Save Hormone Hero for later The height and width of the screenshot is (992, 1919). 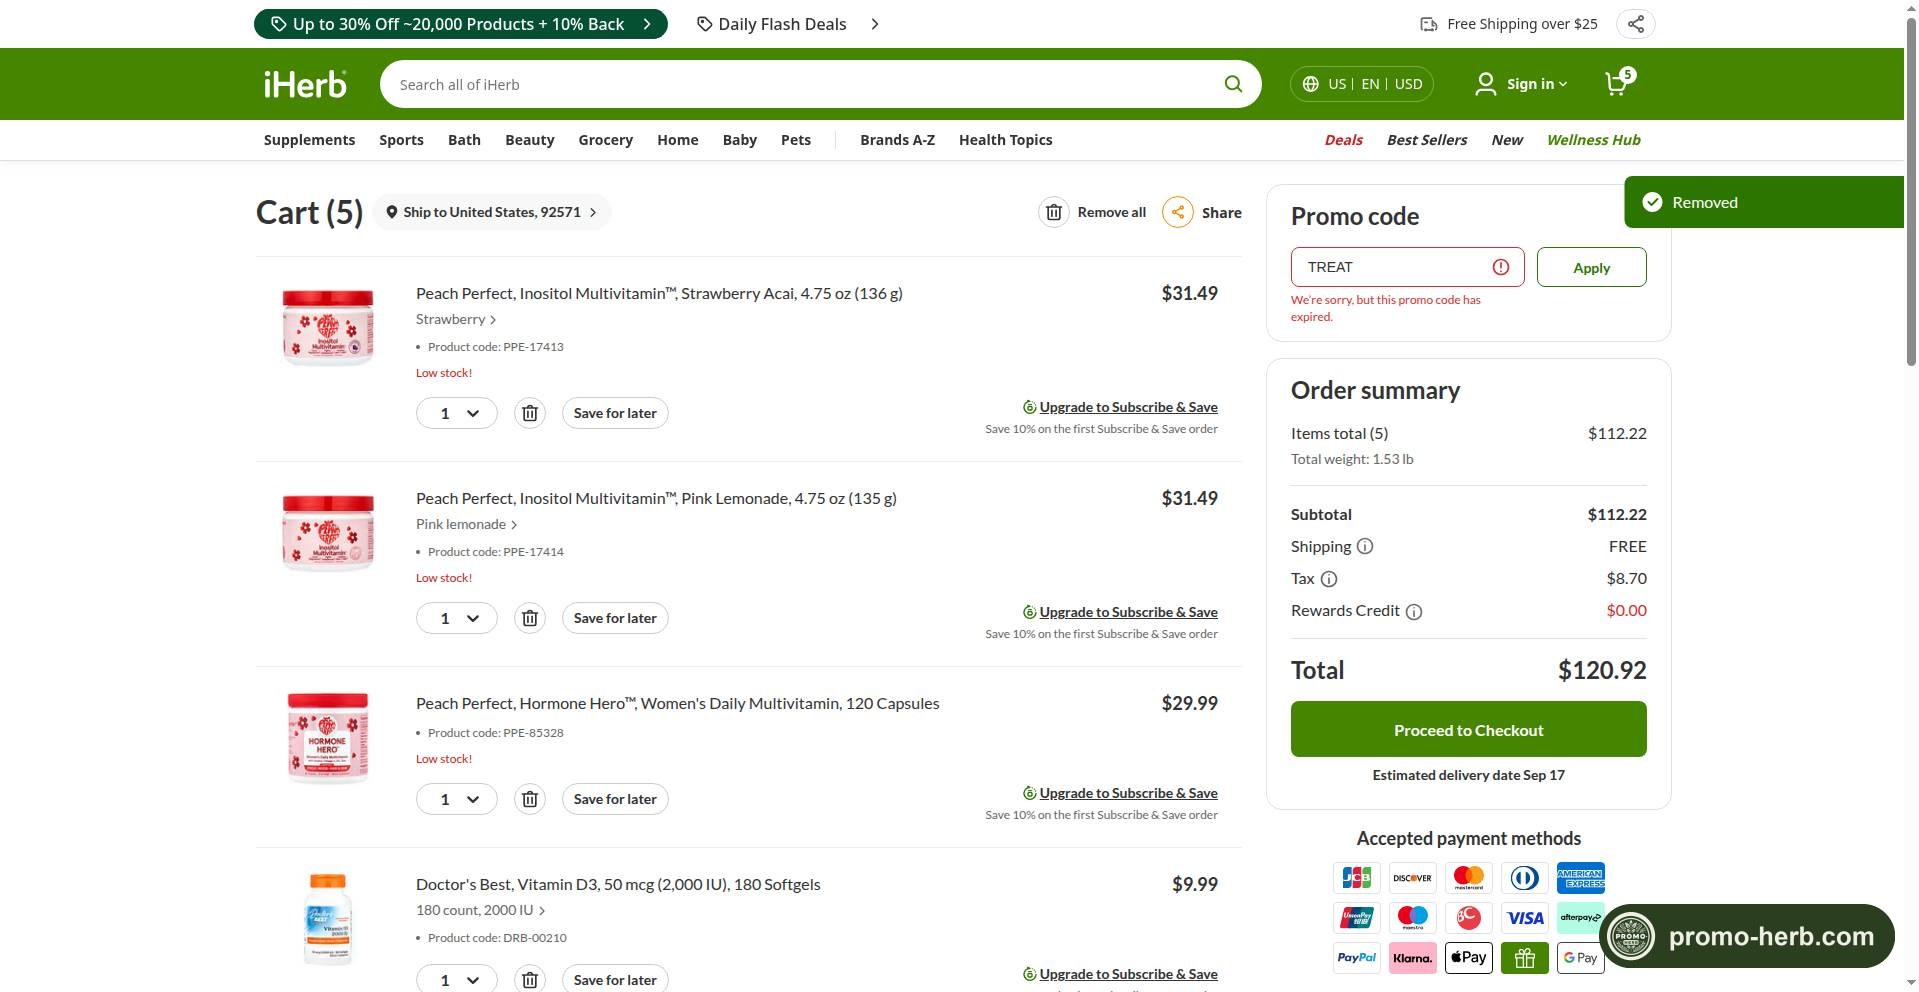[x=615, y=799]
